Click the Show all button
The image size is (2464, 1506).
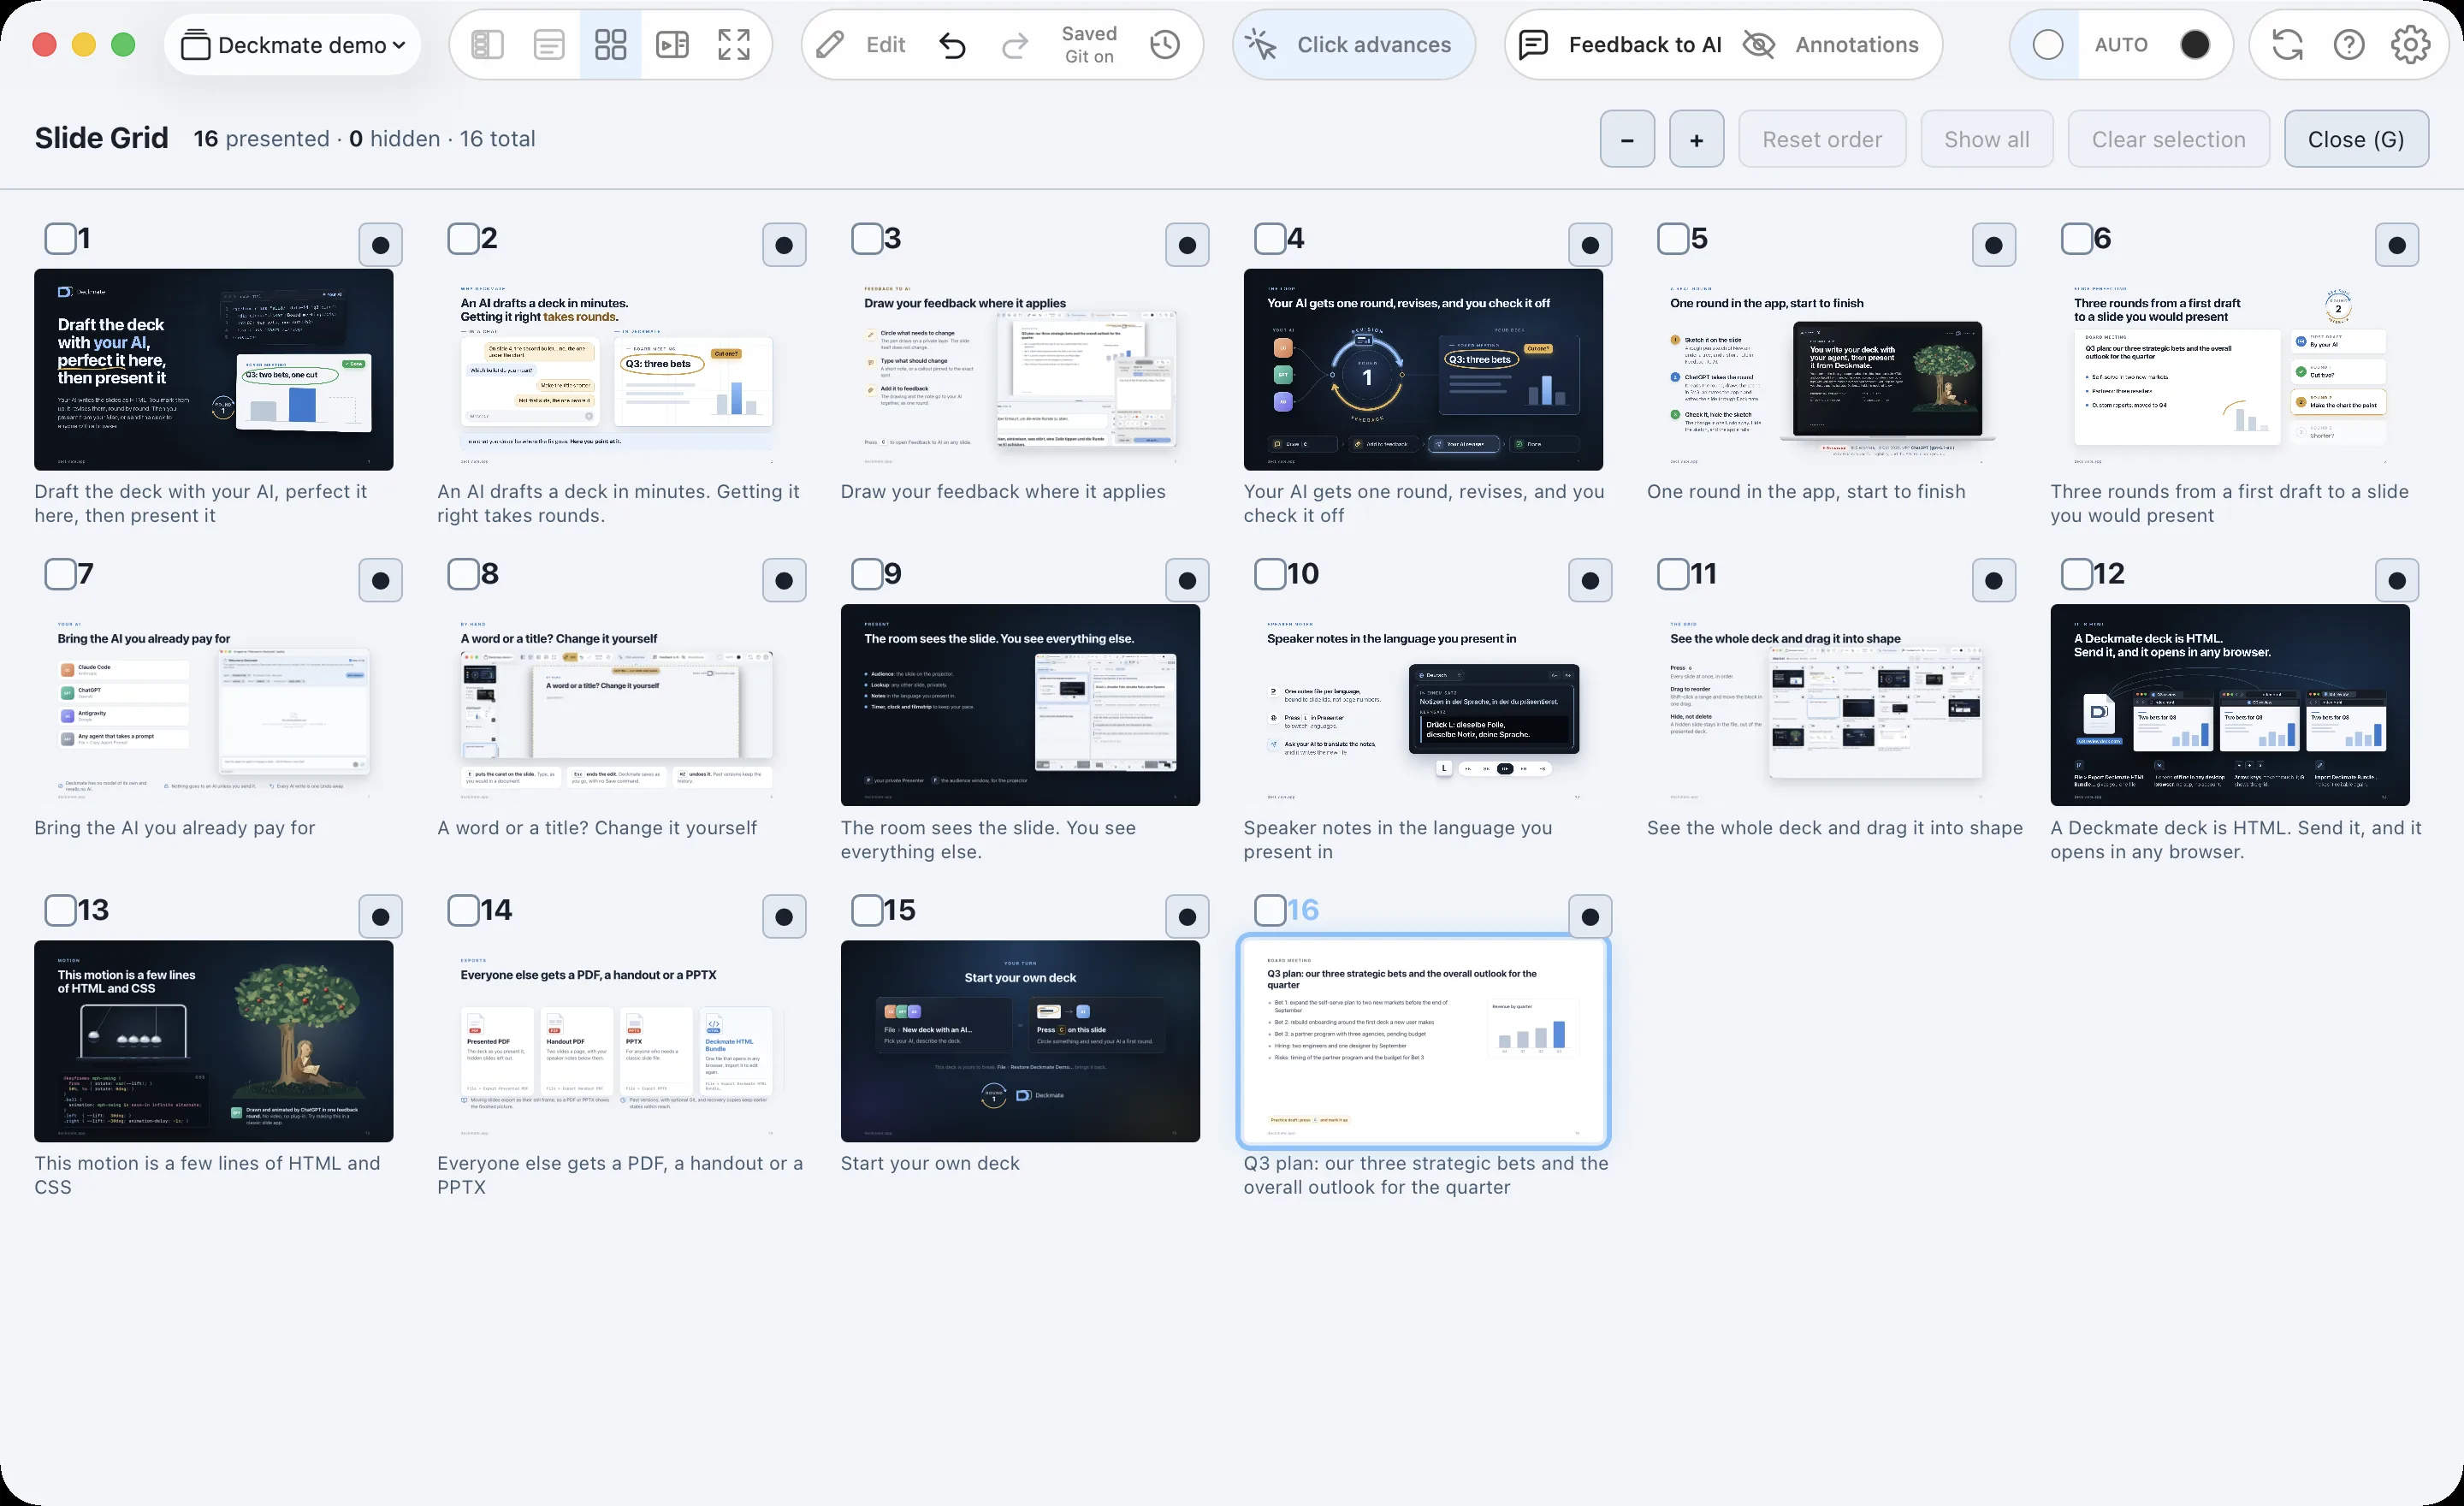tap(1987, 139)
